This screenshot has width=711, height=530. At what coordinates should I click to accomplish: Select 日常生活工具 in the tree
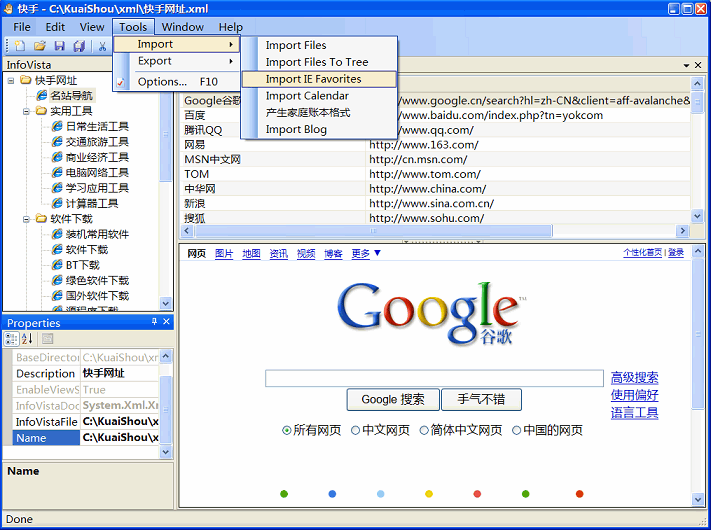pyautogui.click(x=97, y=127)
